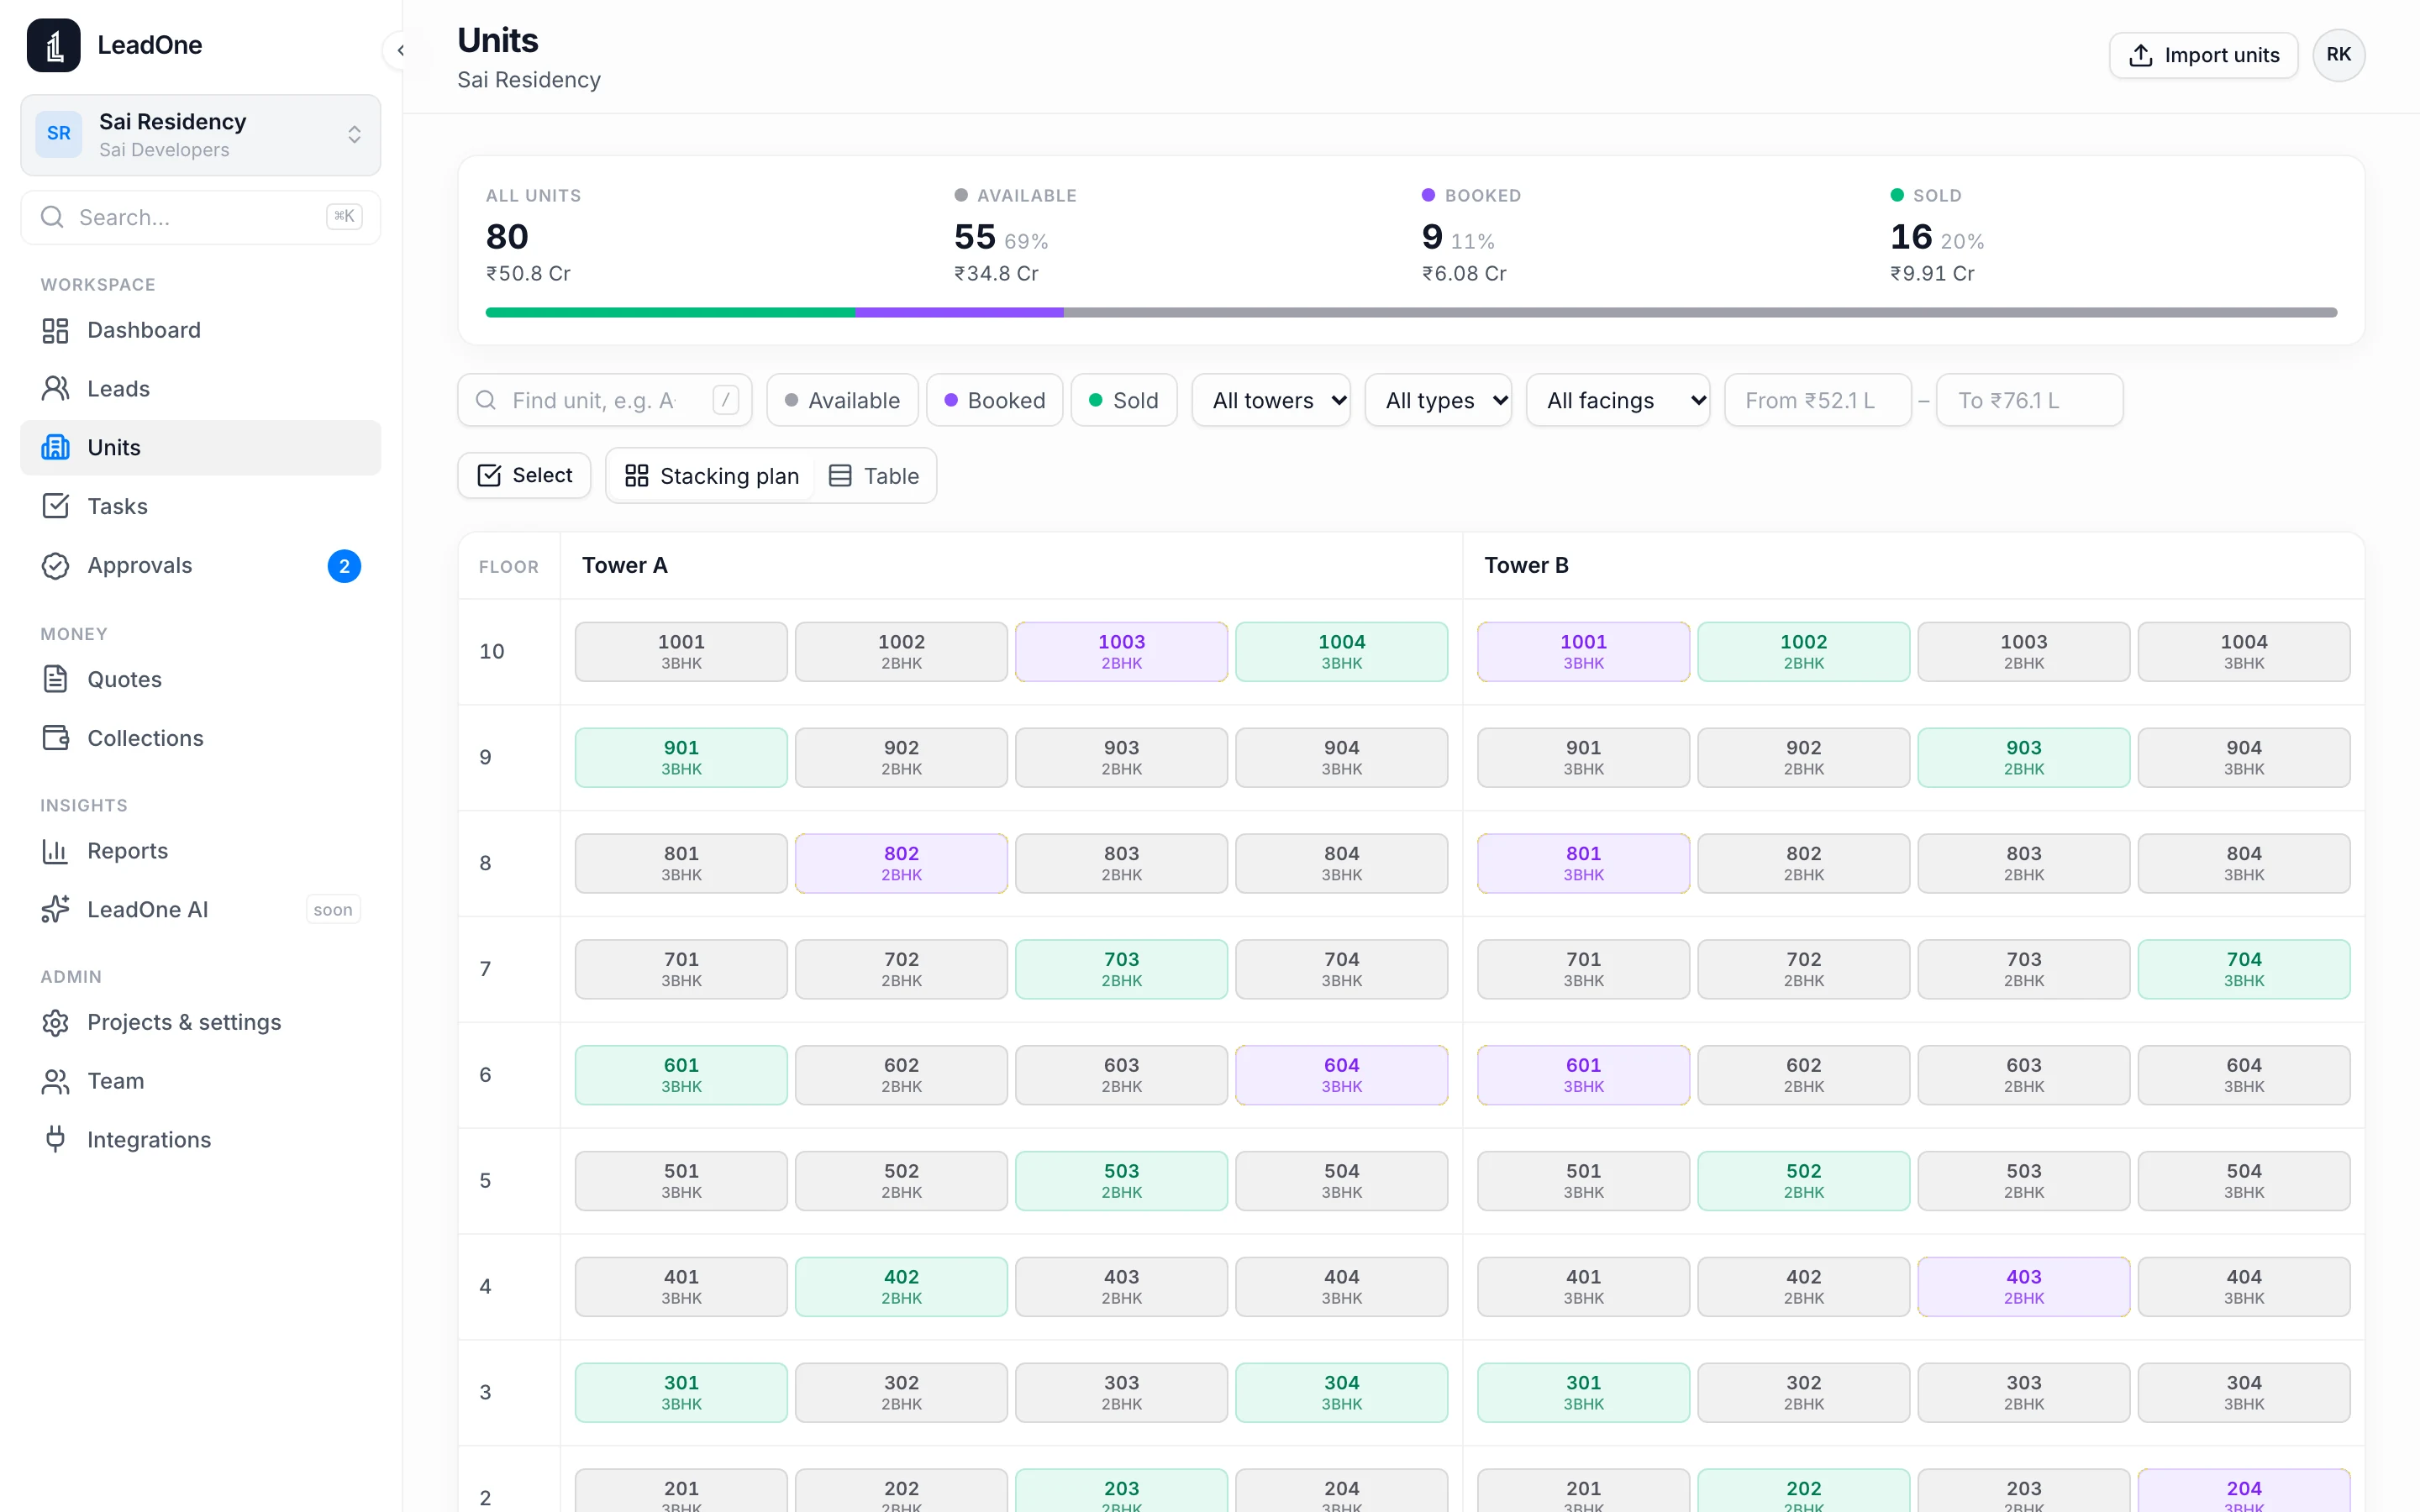2420x1512 pixels.
Task: Open the All facings dropdown
Action: point(1618,400)
